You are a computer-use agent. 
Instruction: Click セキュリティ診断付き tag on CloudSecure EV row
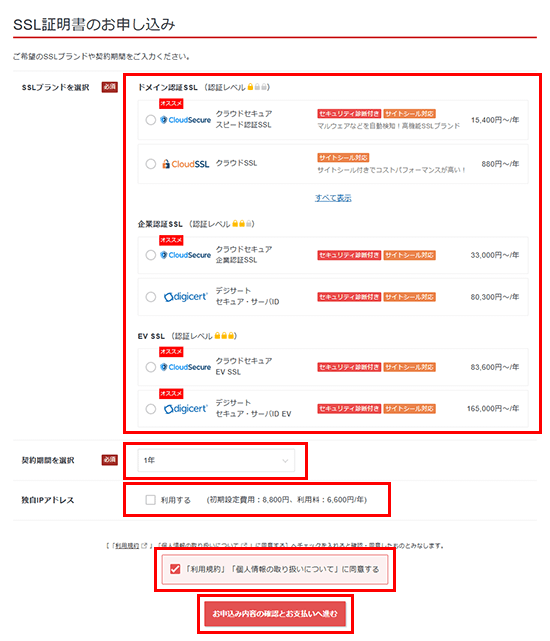[349, 367]
